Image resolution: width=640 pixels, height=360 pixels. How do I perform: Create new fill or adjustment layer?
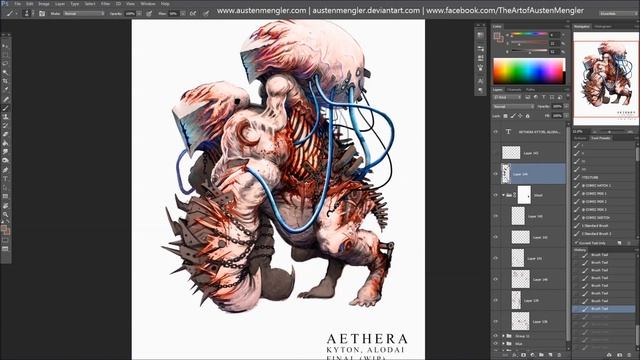point(532,355)
